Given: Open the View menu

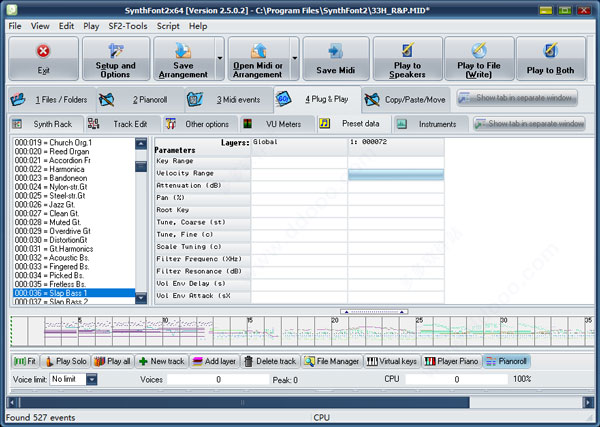Looking at the screenshot, I should pos(40,26).
